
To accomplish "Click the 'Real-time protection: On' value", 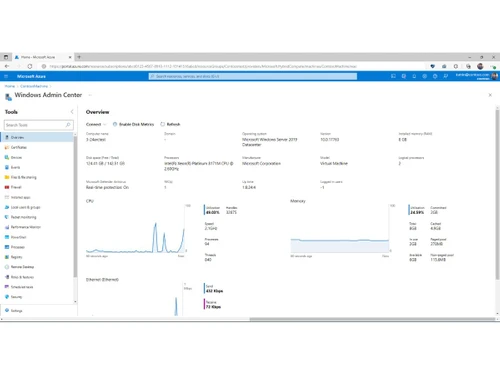I will coord(107,187).
